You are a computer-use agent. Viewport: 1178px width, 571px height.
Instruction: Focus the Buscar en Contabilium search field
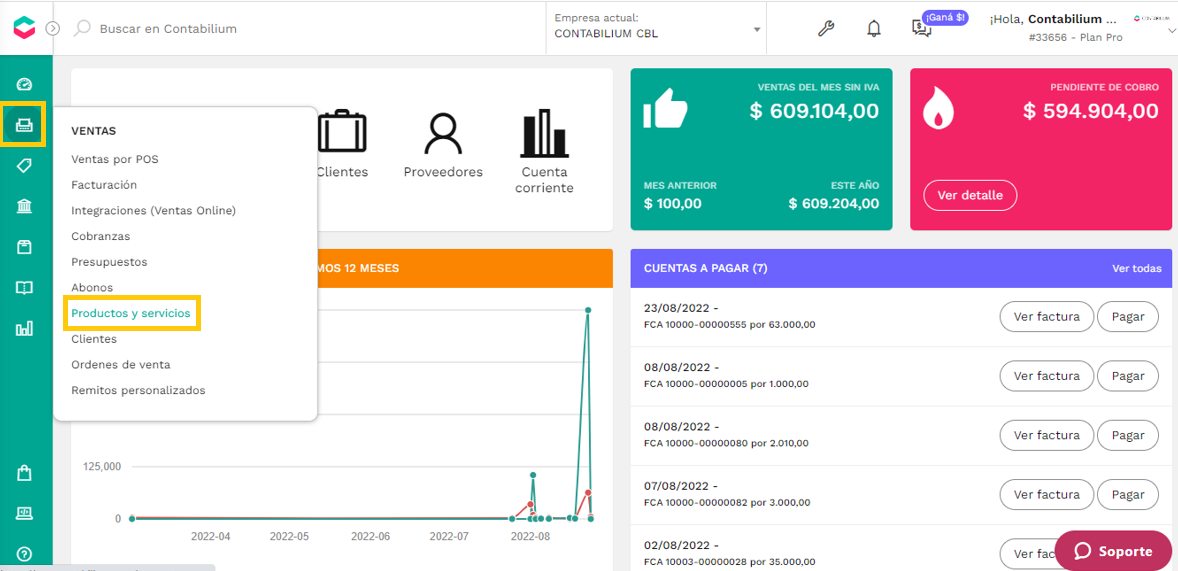click(x=168, y=29)
